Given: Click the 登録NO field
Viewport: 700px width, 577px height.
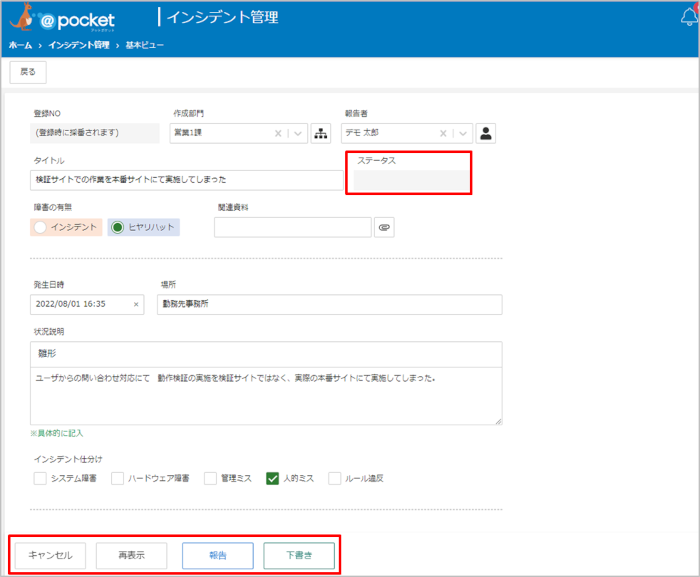Looking at the screenshot, I should pyautogui.click(x=95, y=133).
